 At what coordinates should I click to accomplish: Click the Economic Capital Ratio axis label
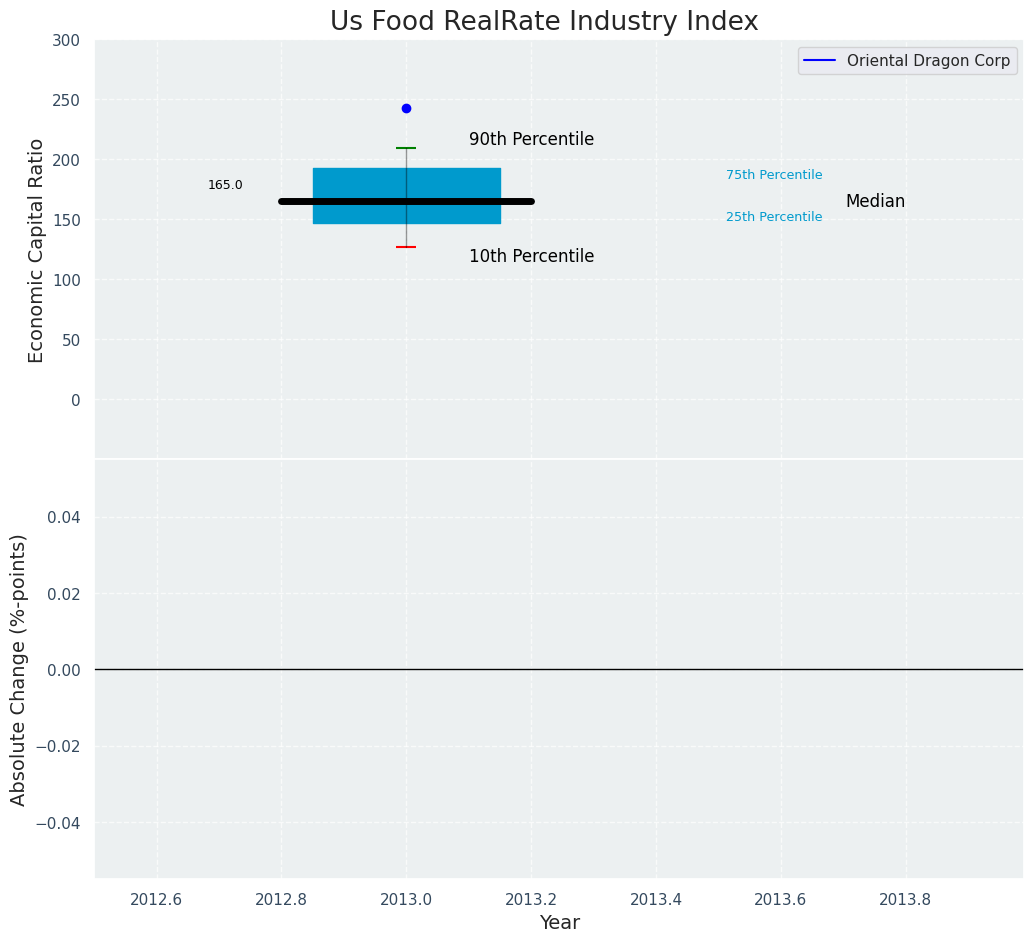coord(36,250)
